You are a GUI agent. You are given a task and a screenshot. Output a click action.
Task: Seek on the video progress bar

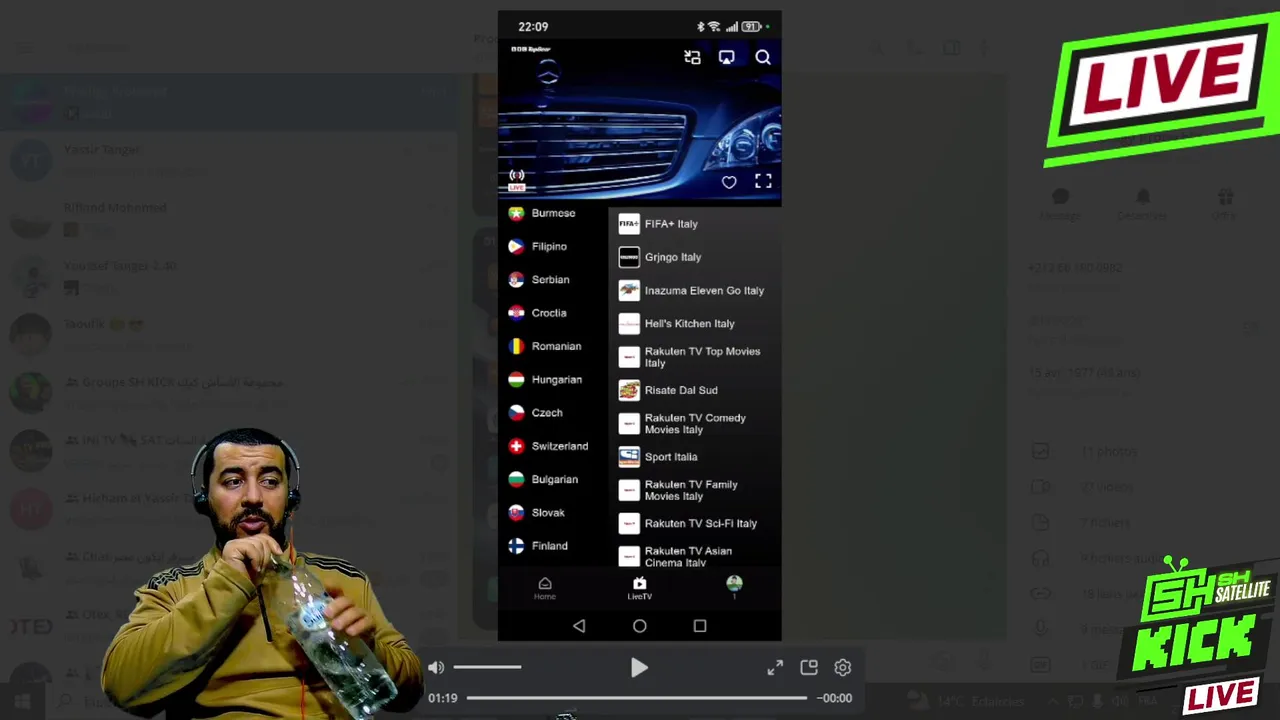pos(636,698)
